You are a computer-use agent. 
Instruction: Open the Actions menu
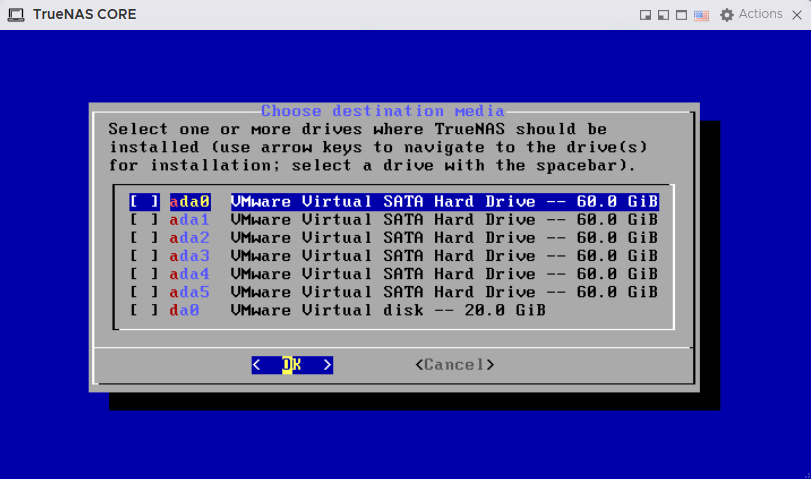click(x=760, y=14)
